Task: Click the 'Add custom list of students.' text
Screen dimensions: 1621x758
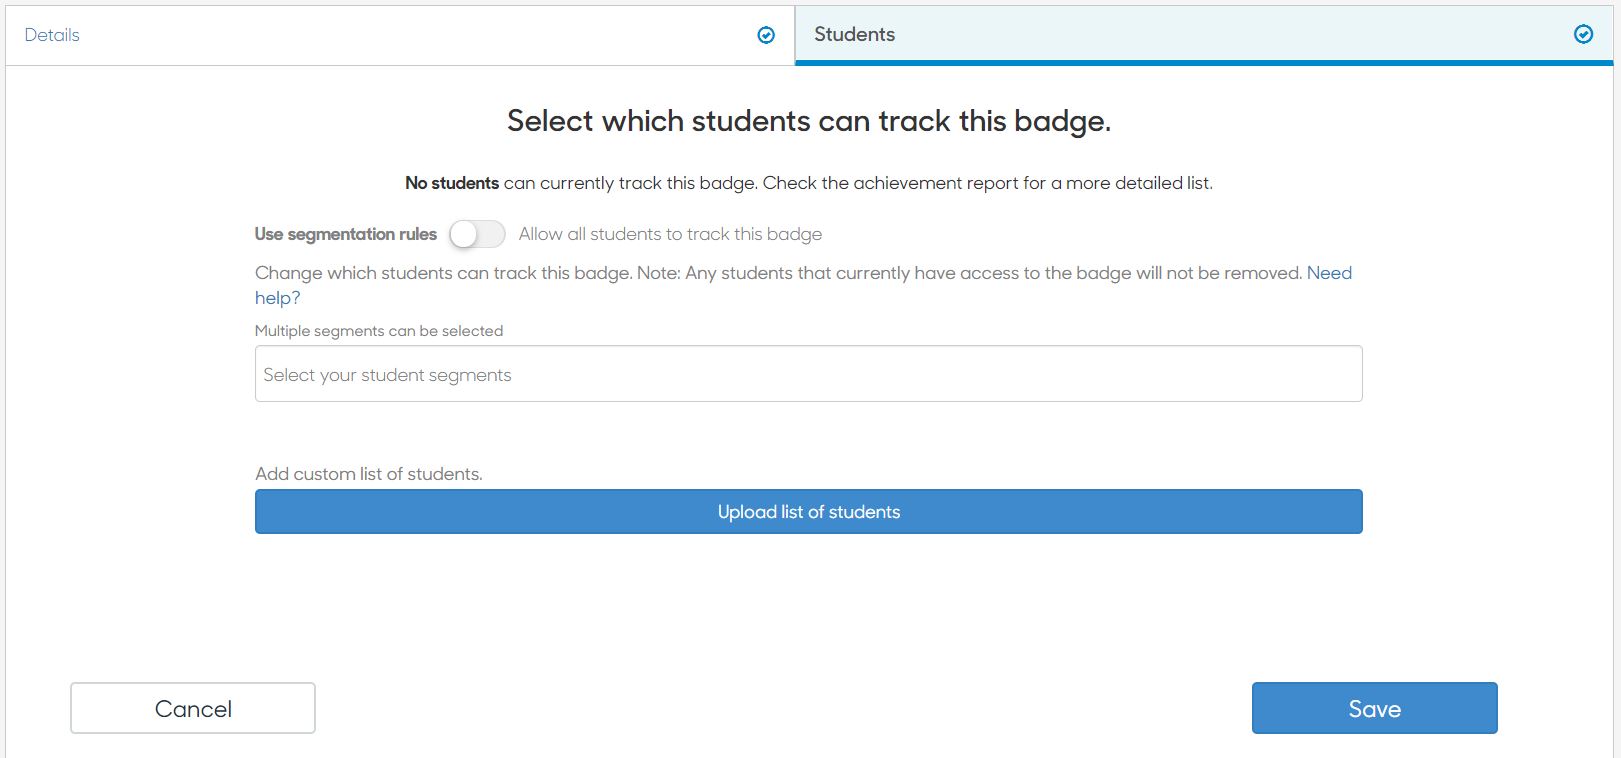Action: tap(369, 474)
